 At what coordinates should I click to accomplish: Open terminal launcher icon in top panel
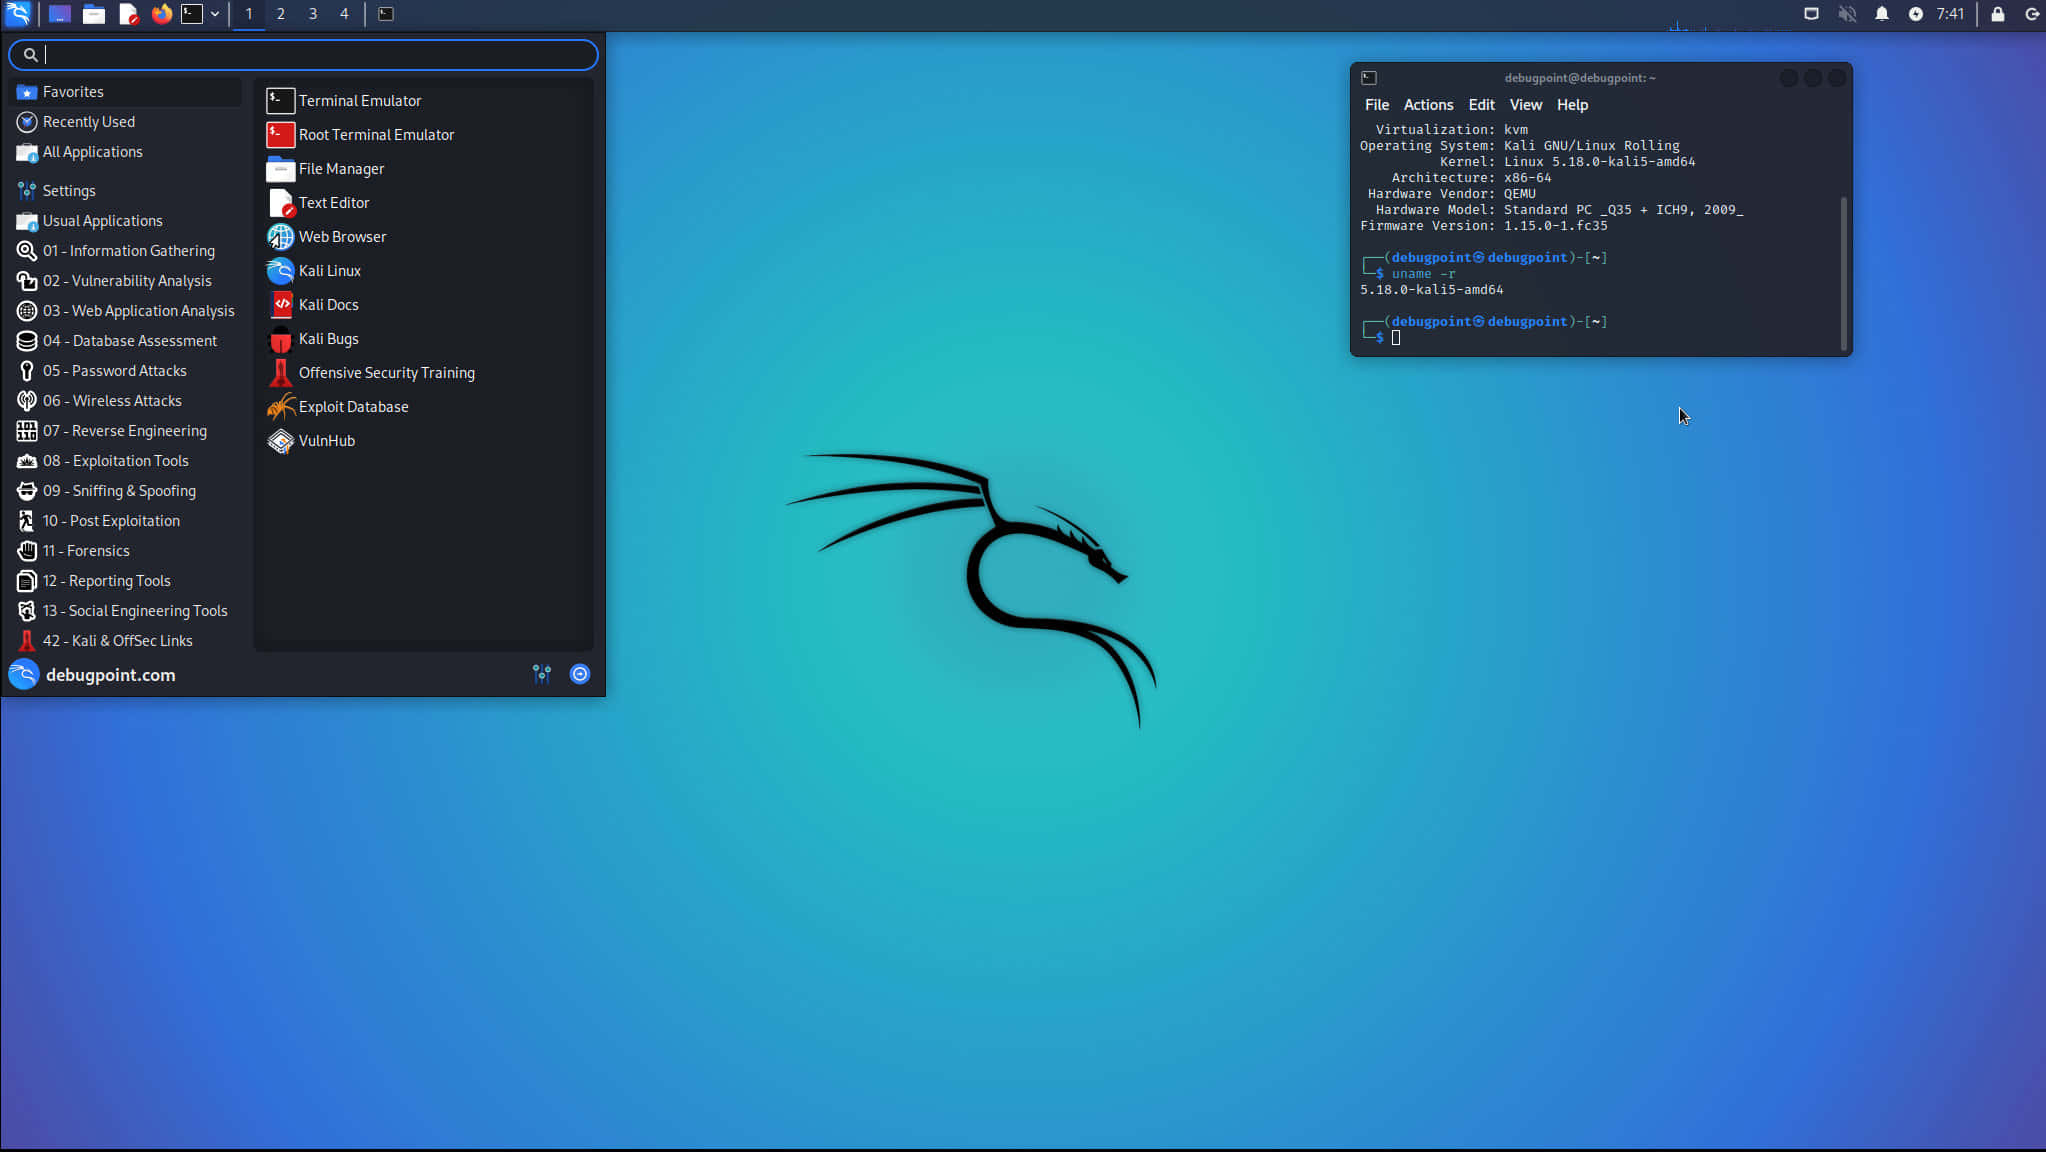192,14
